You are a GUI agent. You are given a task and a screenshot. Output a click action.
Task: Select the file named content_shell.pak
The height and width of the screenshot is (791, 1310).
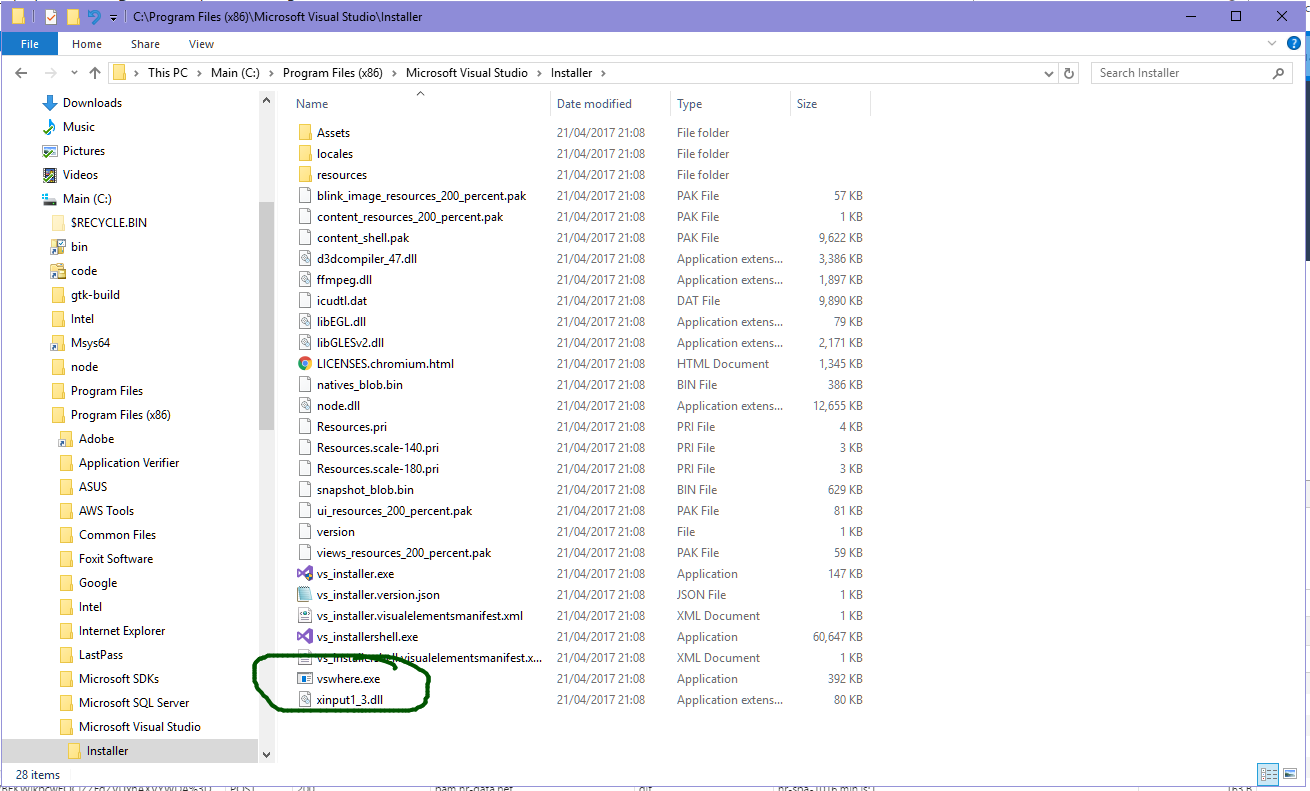pyautogui.click(x=363, y=238)
